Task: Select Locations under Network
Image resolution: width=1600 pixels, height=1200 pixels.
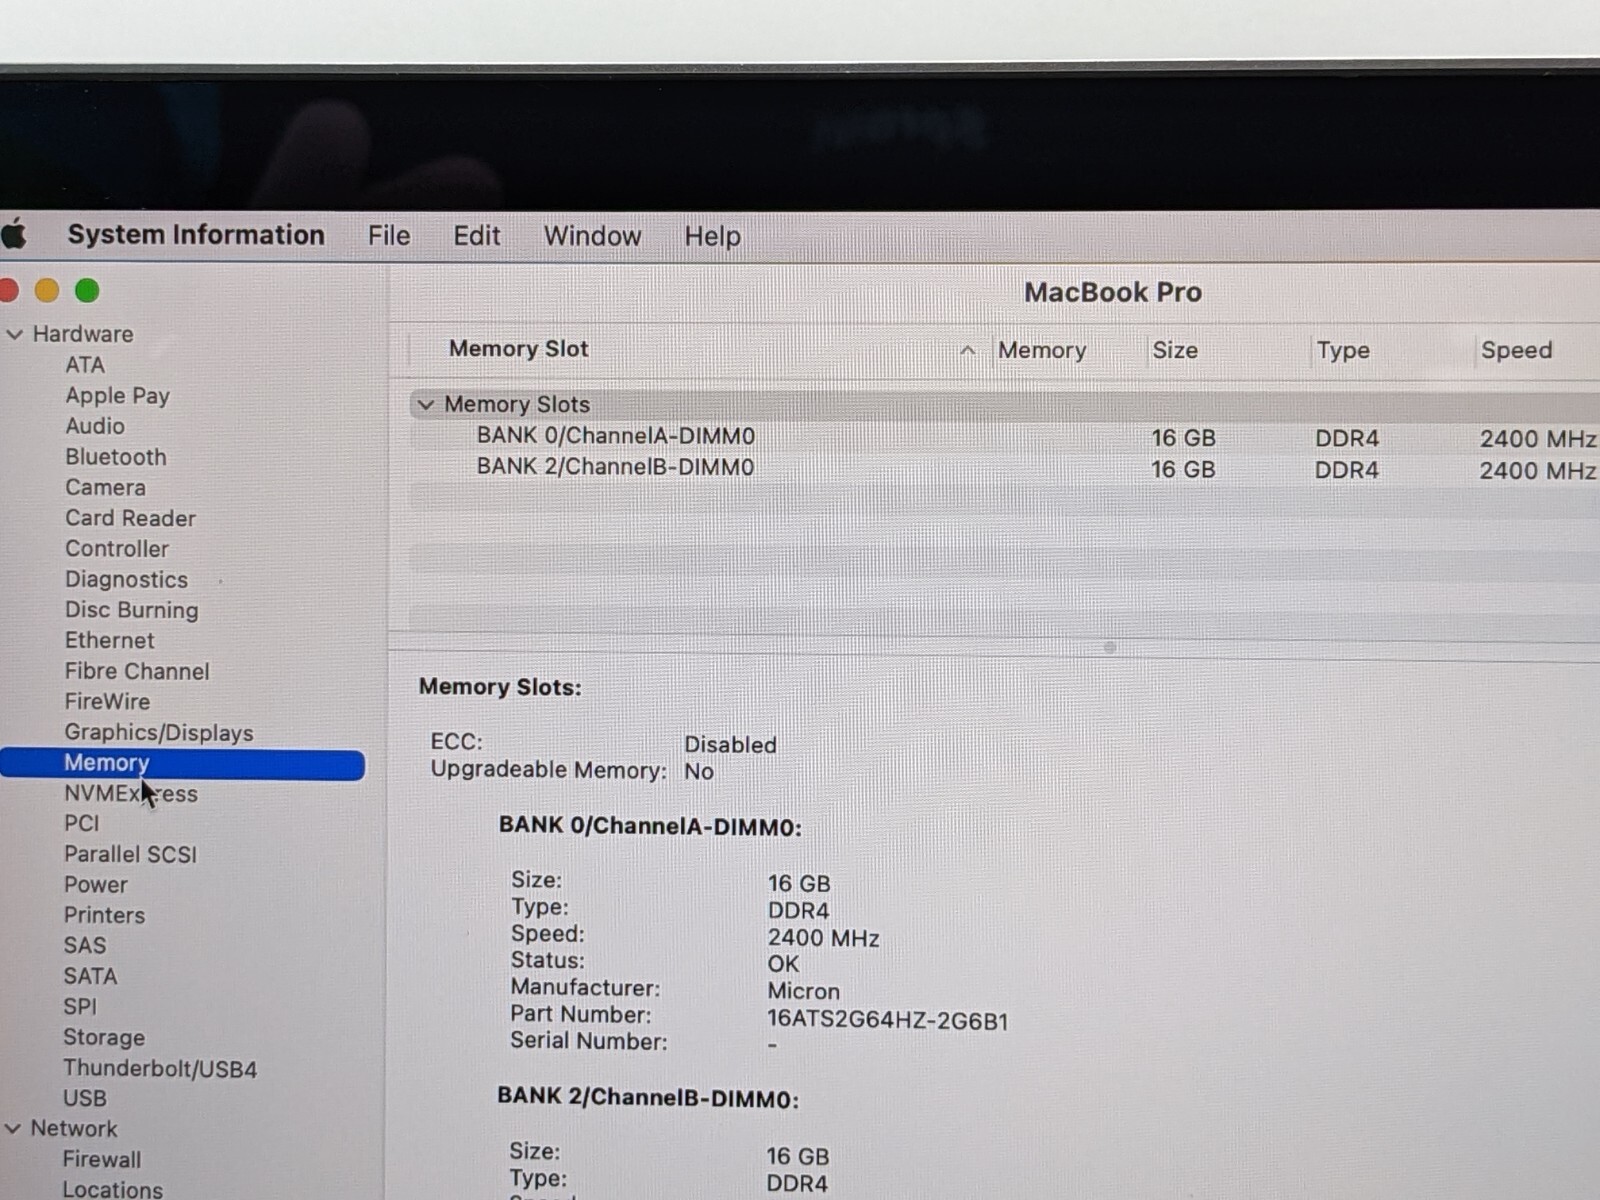Action: (x=112, y=1189)
